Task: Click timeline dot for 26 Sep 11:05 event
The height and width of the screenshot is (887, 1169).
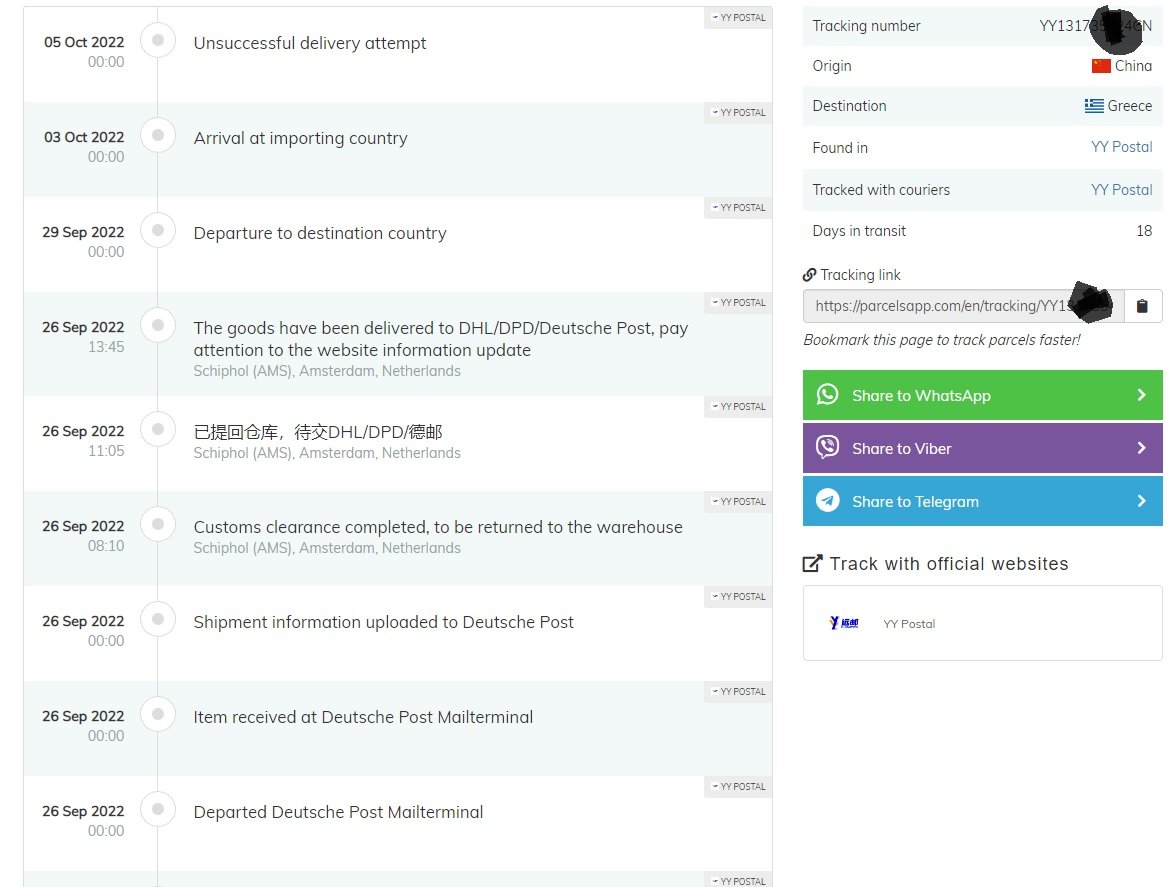Action: click(158, 429)
